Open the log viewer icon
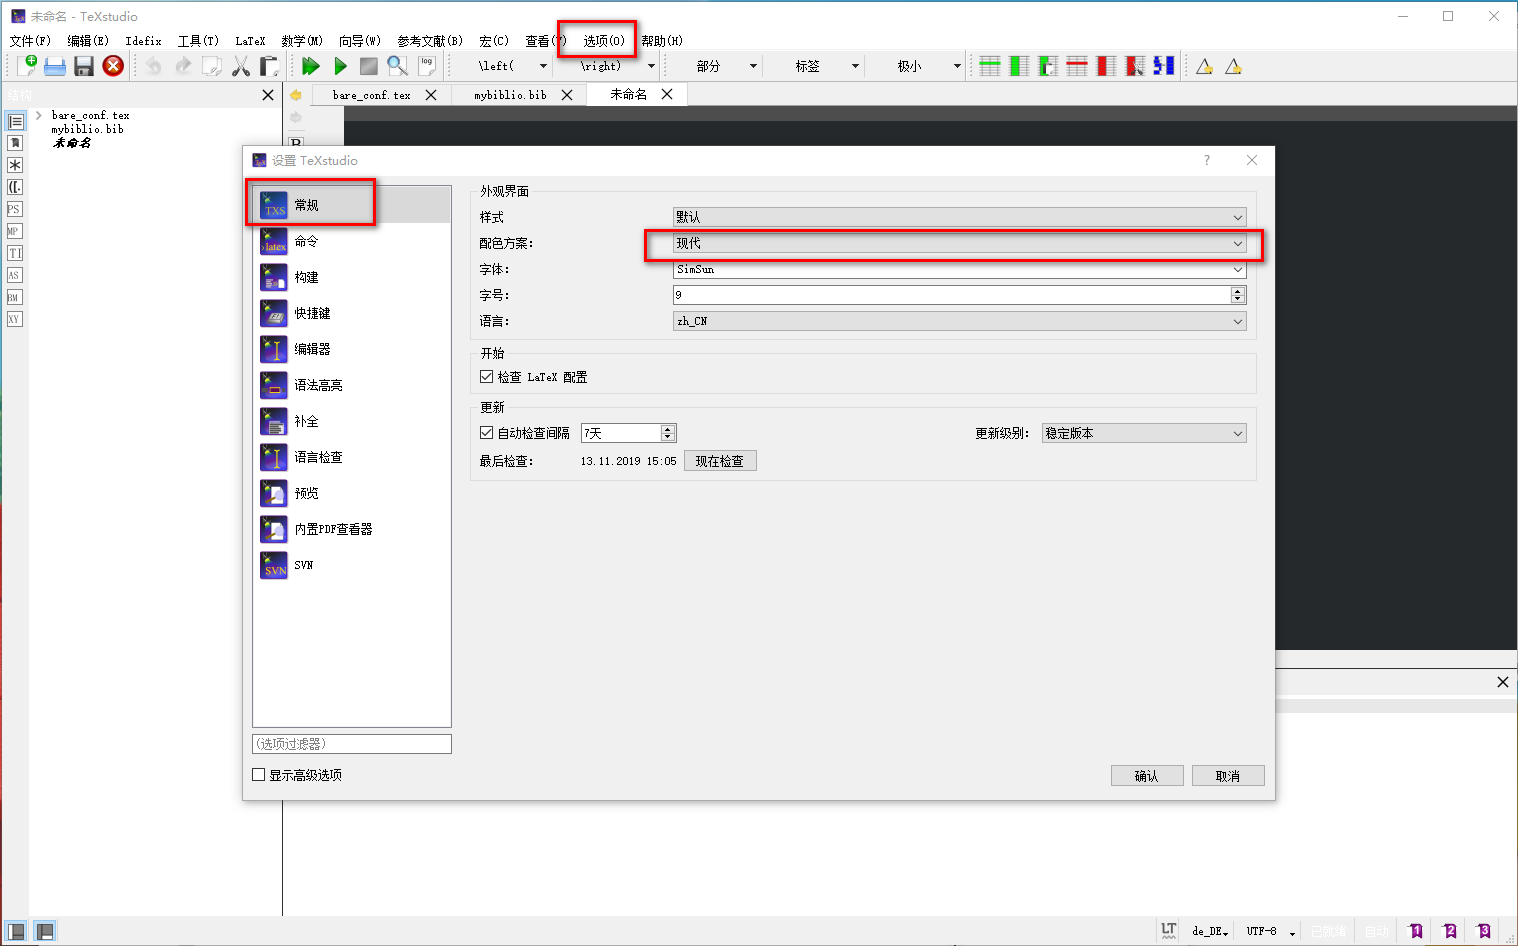This screenshot has height=946, width=1518. coord(427,66)
